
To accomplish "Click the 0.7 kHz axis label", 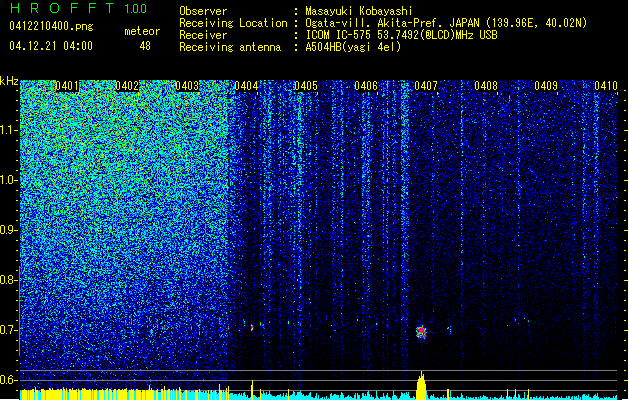I will [x=8, y=330].
